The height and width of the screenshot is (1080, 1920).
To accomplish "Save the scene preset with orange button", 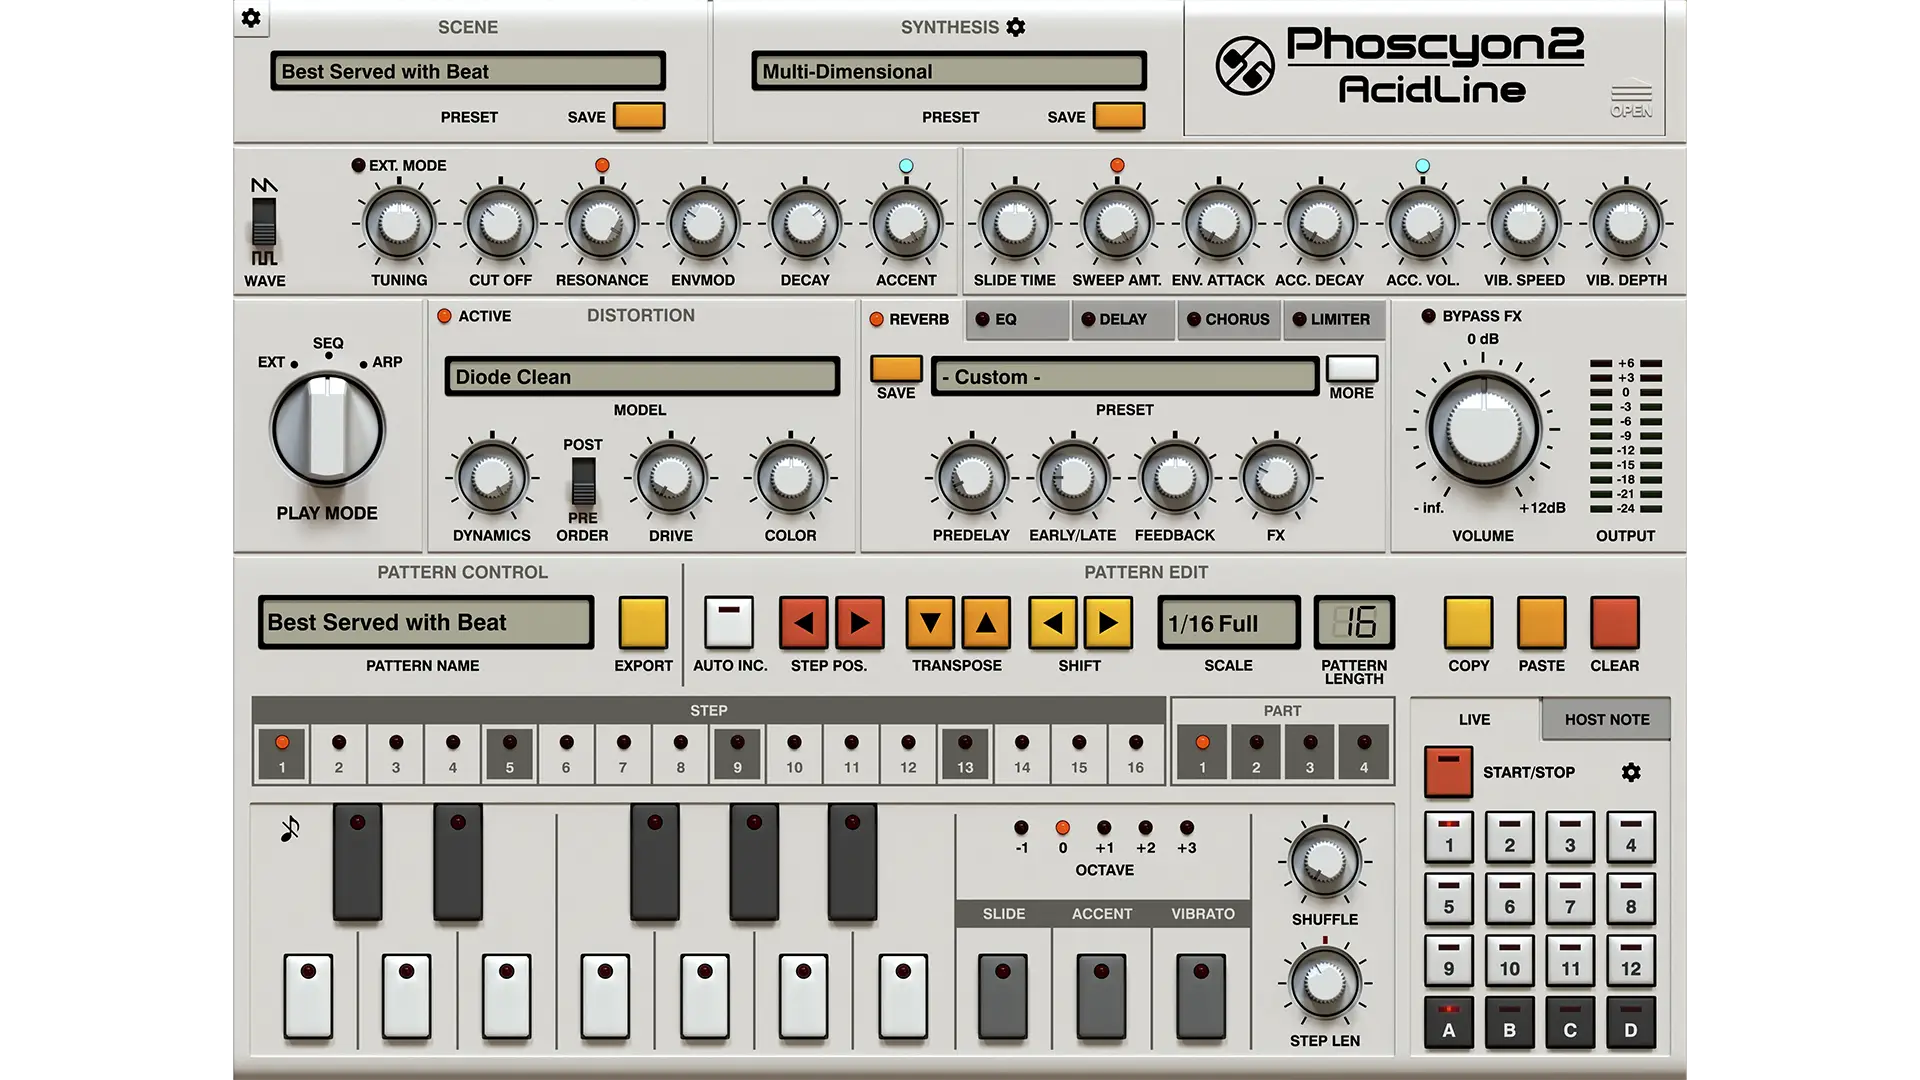I will [x=639, y=116].
